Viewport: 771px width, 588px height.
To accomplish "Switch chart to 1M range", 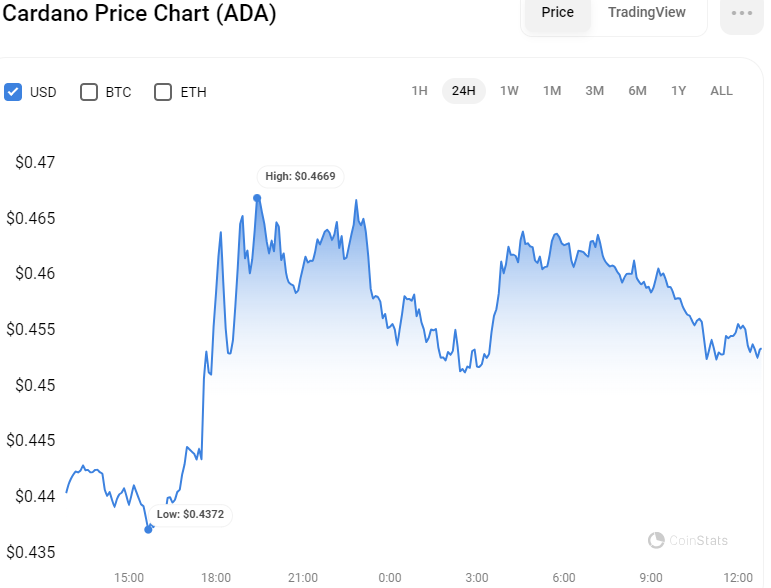I will coord(552,91).
